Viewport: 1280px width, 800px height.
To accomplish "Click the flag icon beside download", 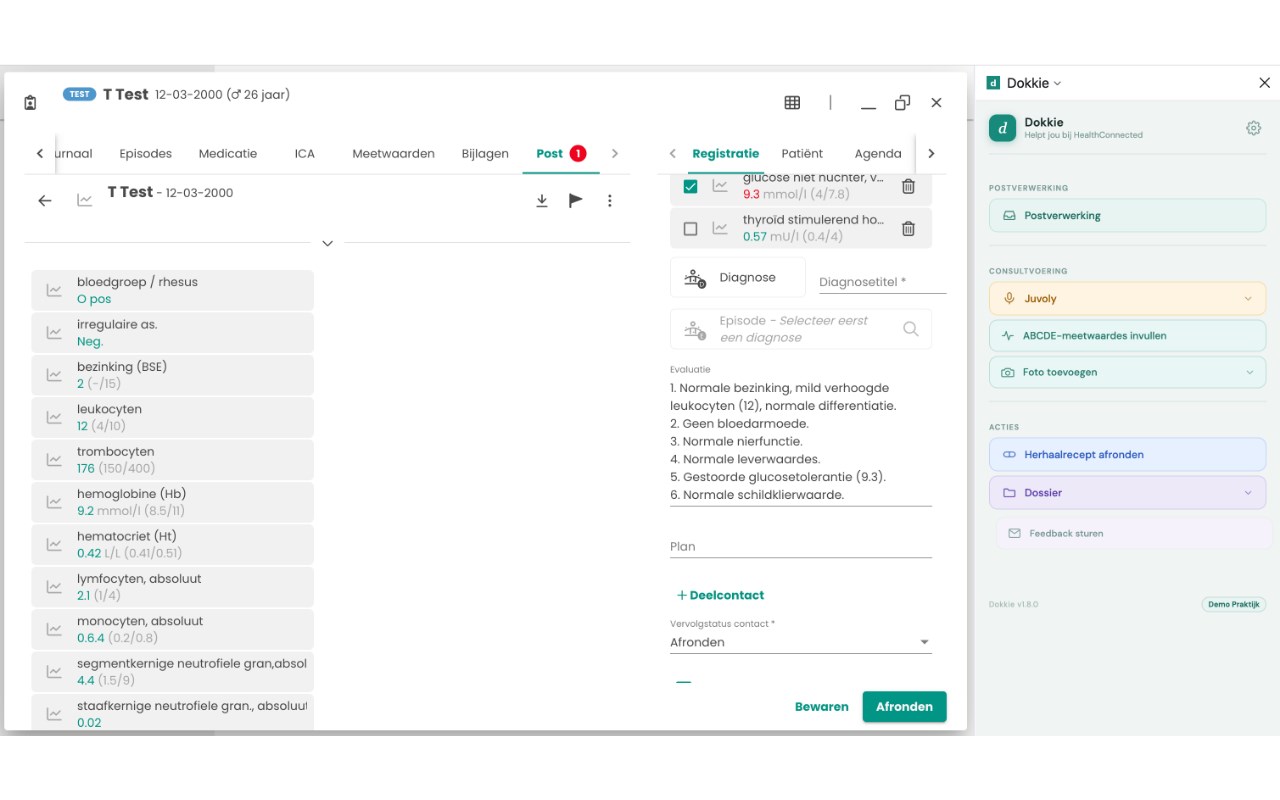I will point(576,201).
